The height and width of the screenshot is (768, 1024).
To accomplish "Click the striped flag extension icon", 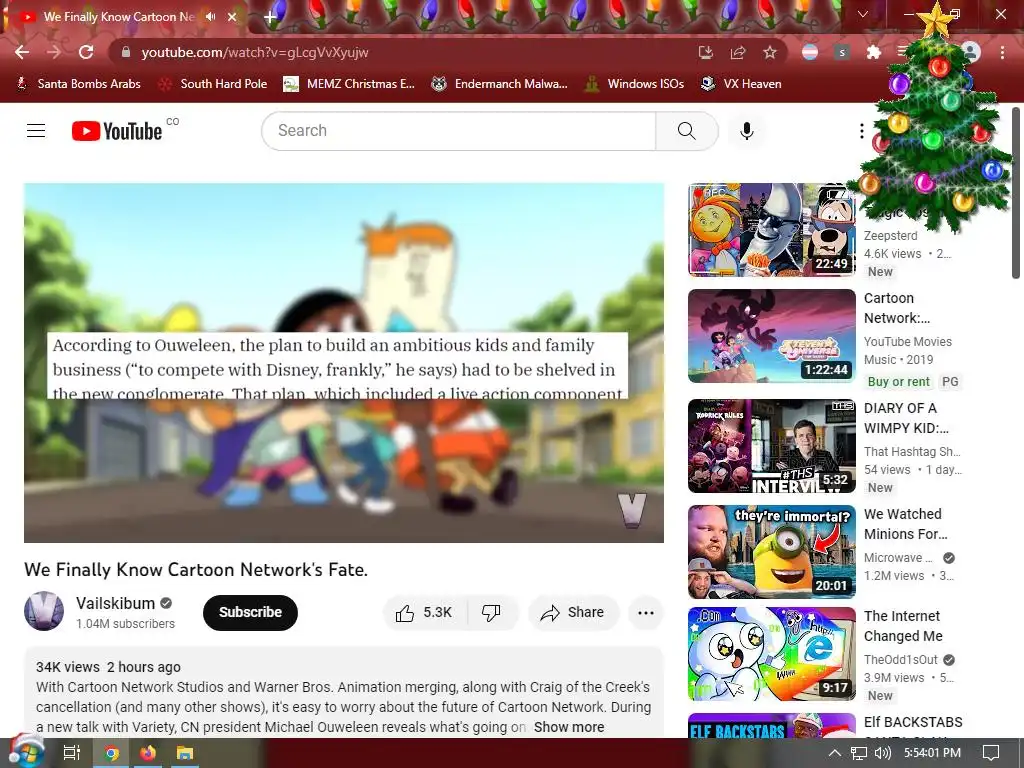I will [x=810, y=52].
